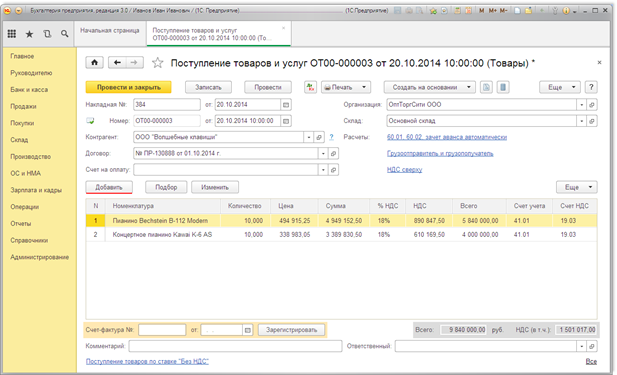
Task: Click the Добавить button
Action: 109,187
